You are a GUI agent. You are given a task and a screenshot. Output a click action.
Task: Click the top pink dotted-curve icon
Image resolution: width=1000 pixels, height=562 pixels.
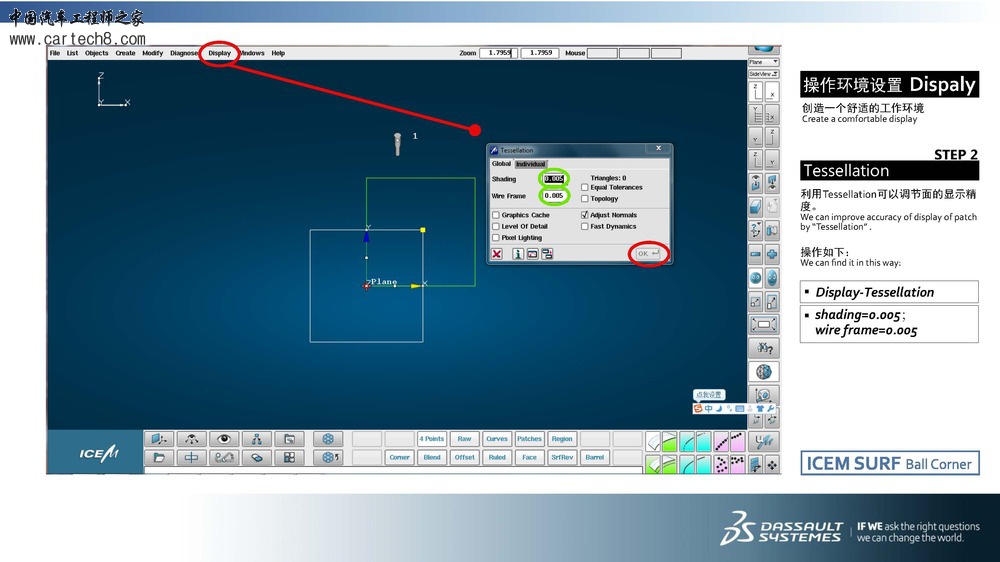pos(721,441)
